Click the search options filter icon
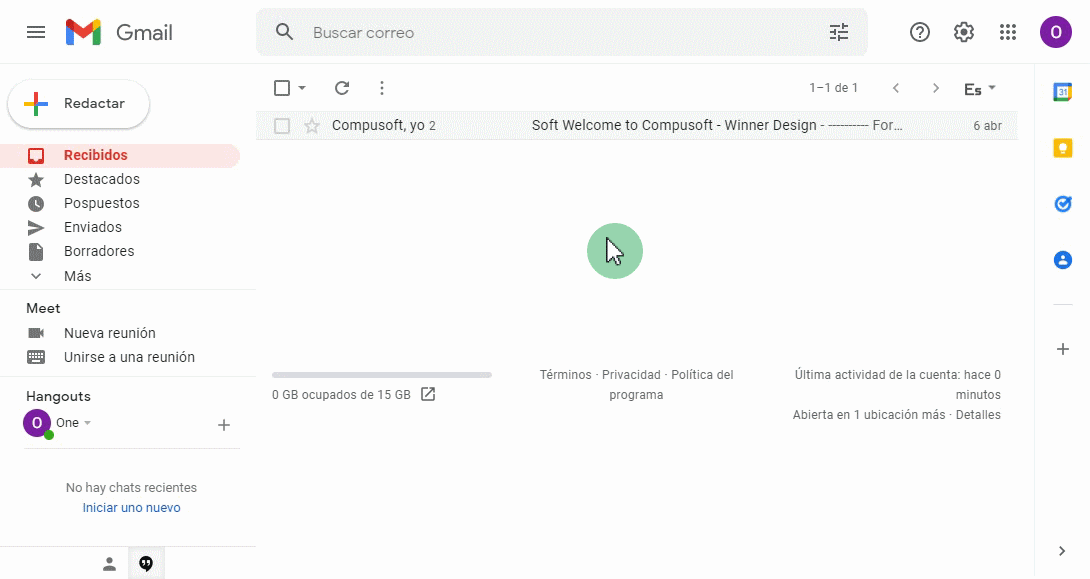 839,32
